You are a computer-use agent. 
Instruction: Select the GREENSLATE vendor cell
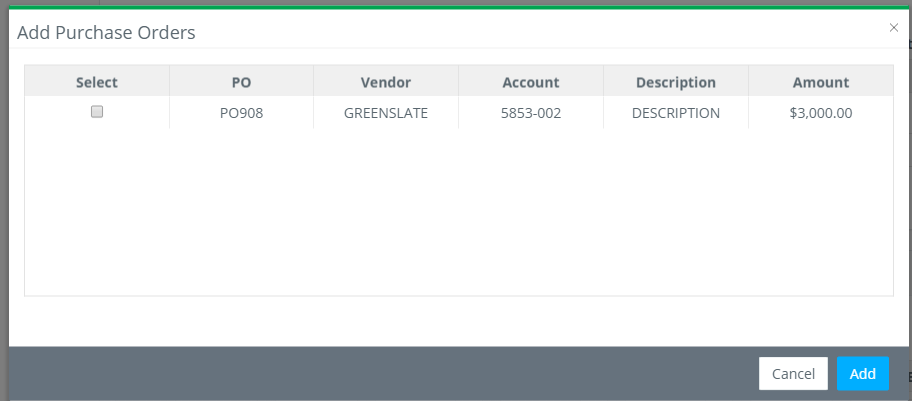(386, 113)
